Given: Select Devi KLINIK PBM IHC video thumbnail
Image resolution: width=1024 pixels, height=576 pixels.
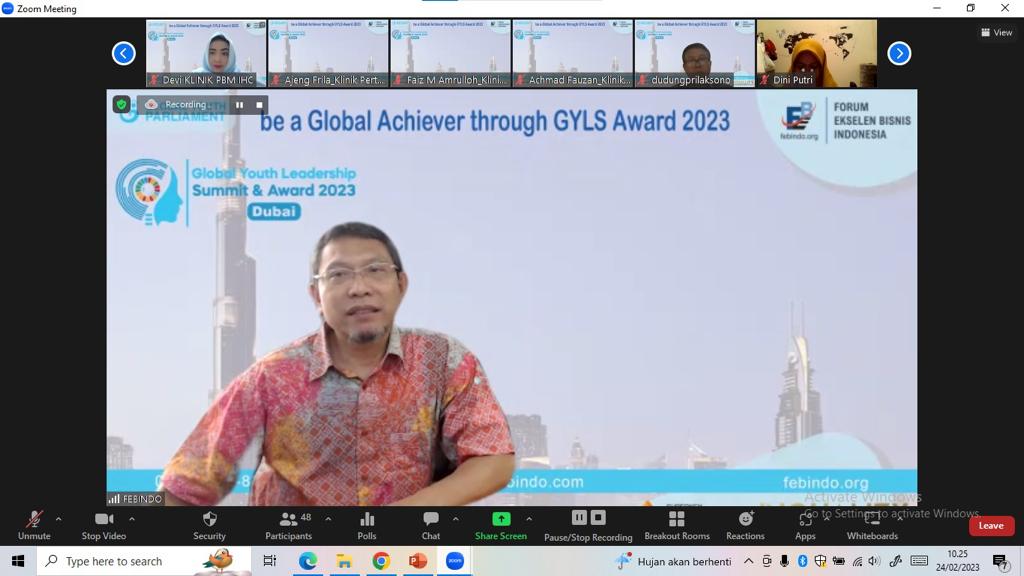Looking at the screenshot, I should tap(206, 54).
